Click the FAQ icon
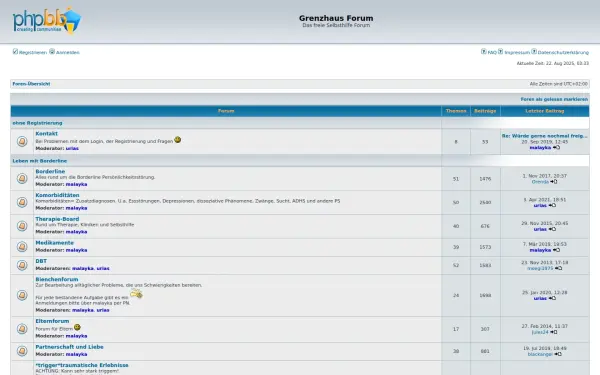The width and height of the screenshot is (600, 375). tap(484, 51)
